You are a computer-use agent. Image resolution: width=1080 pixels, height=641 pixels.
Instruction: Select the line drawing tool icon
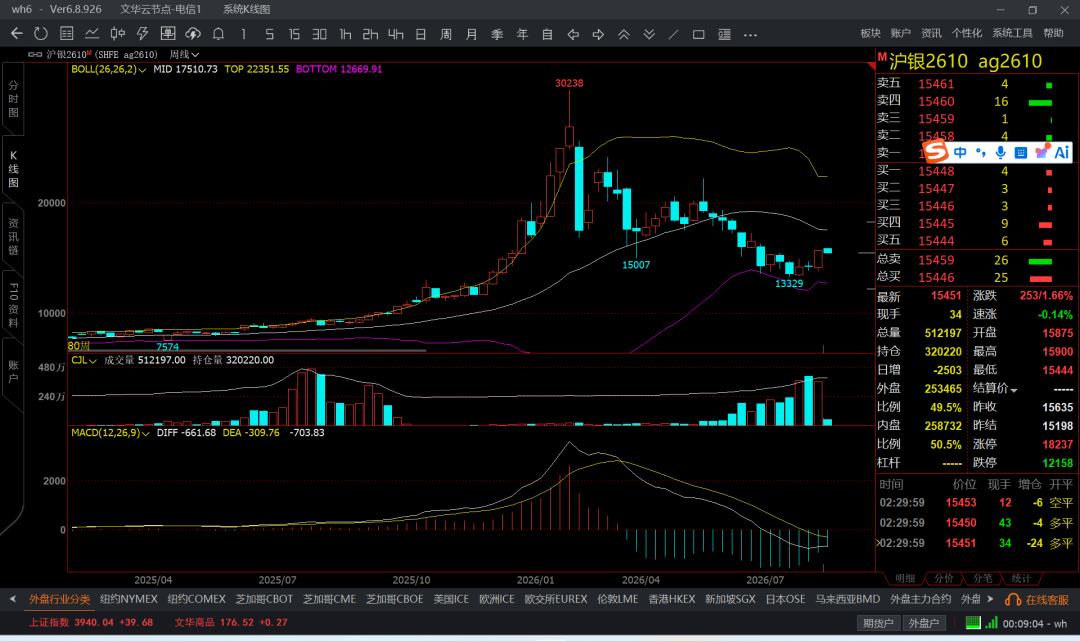674,34
